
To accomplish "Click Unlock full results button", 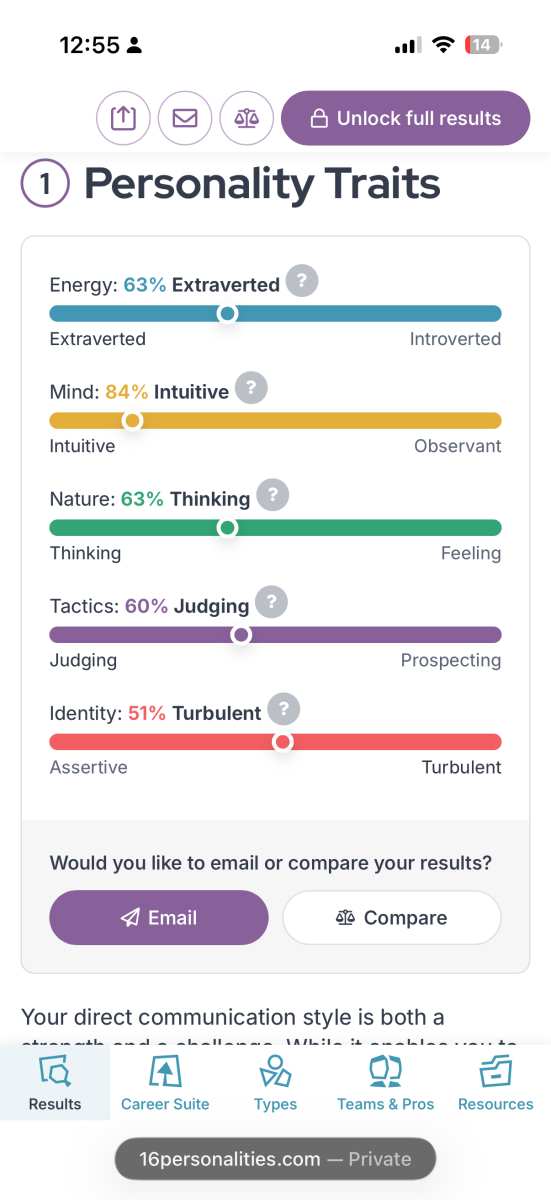I will [x=405, y=118].
